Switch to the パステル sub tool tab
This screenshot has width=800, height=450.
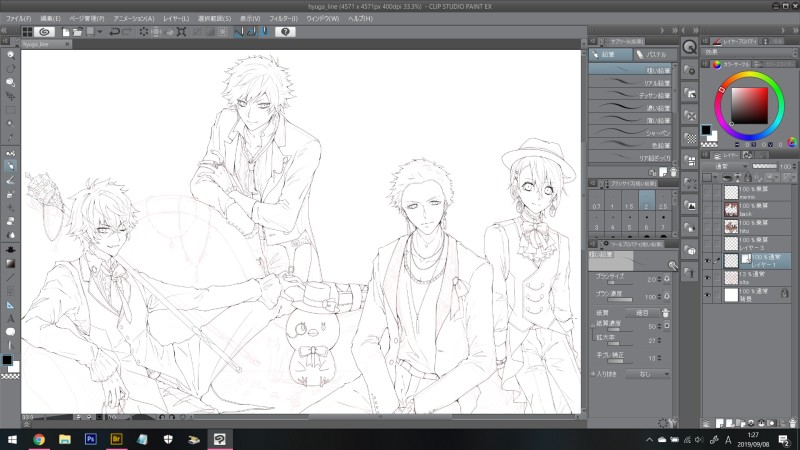tap(650, 54)
